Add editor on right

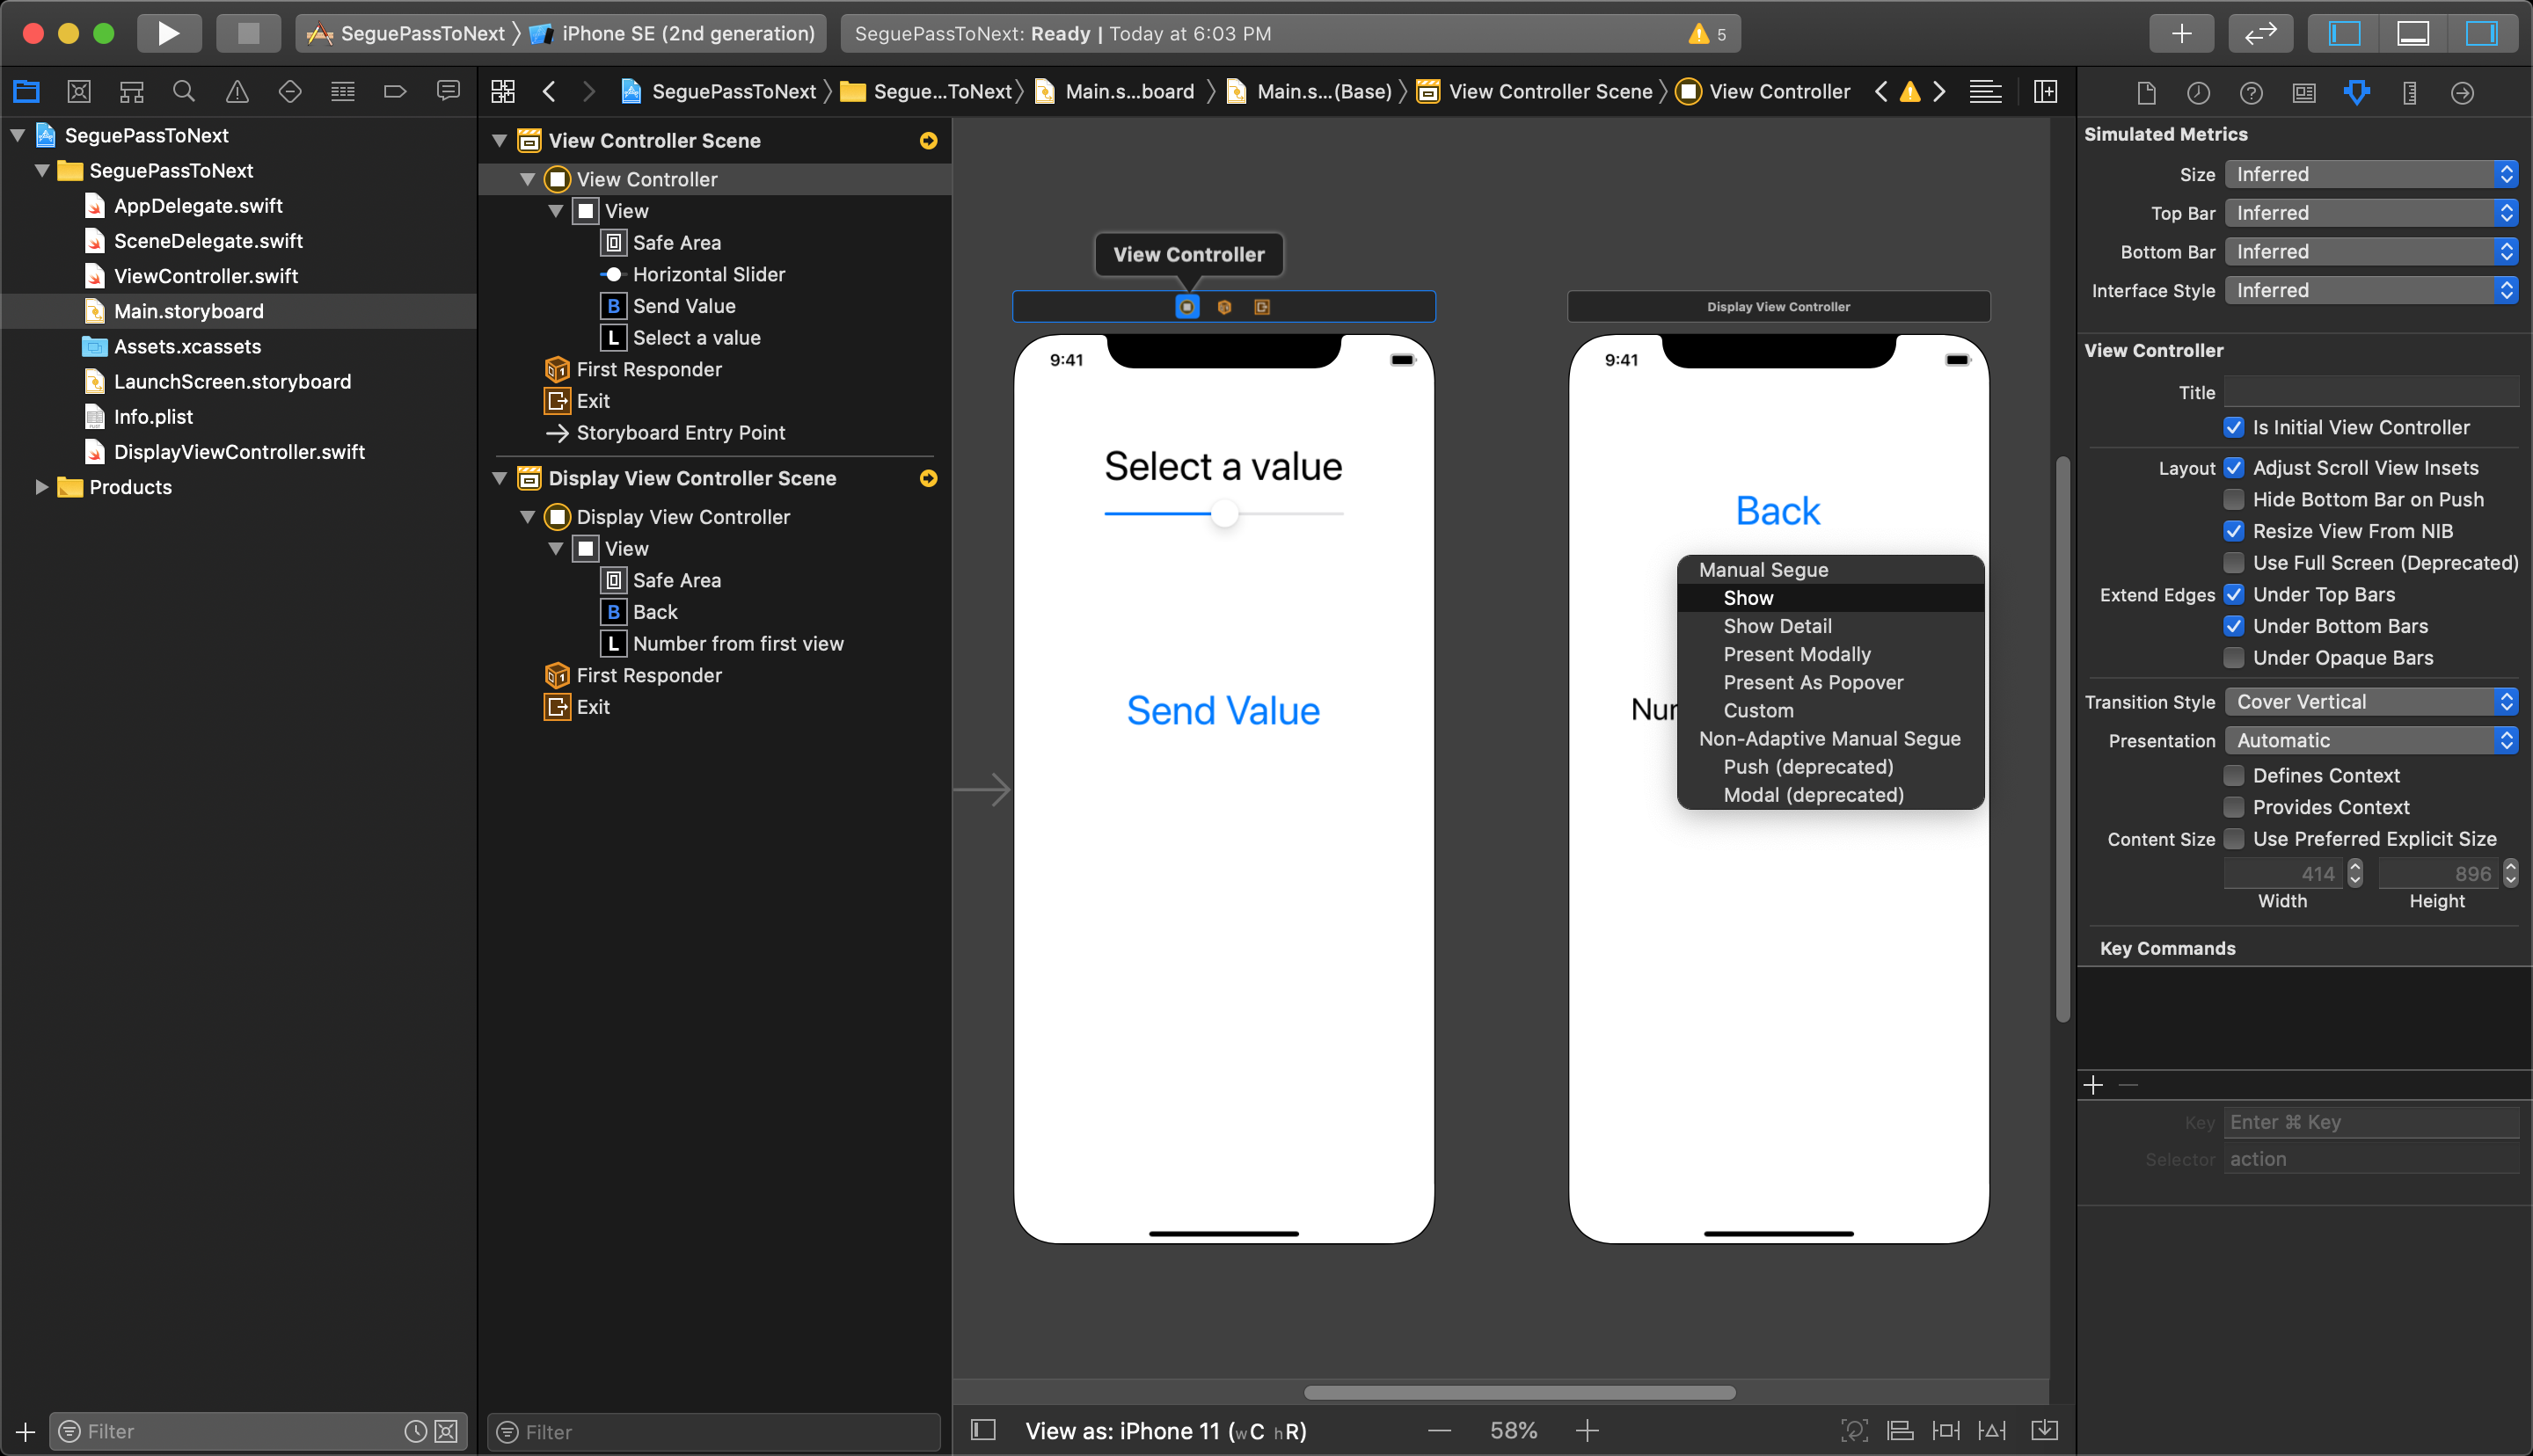click(2046, 92)
